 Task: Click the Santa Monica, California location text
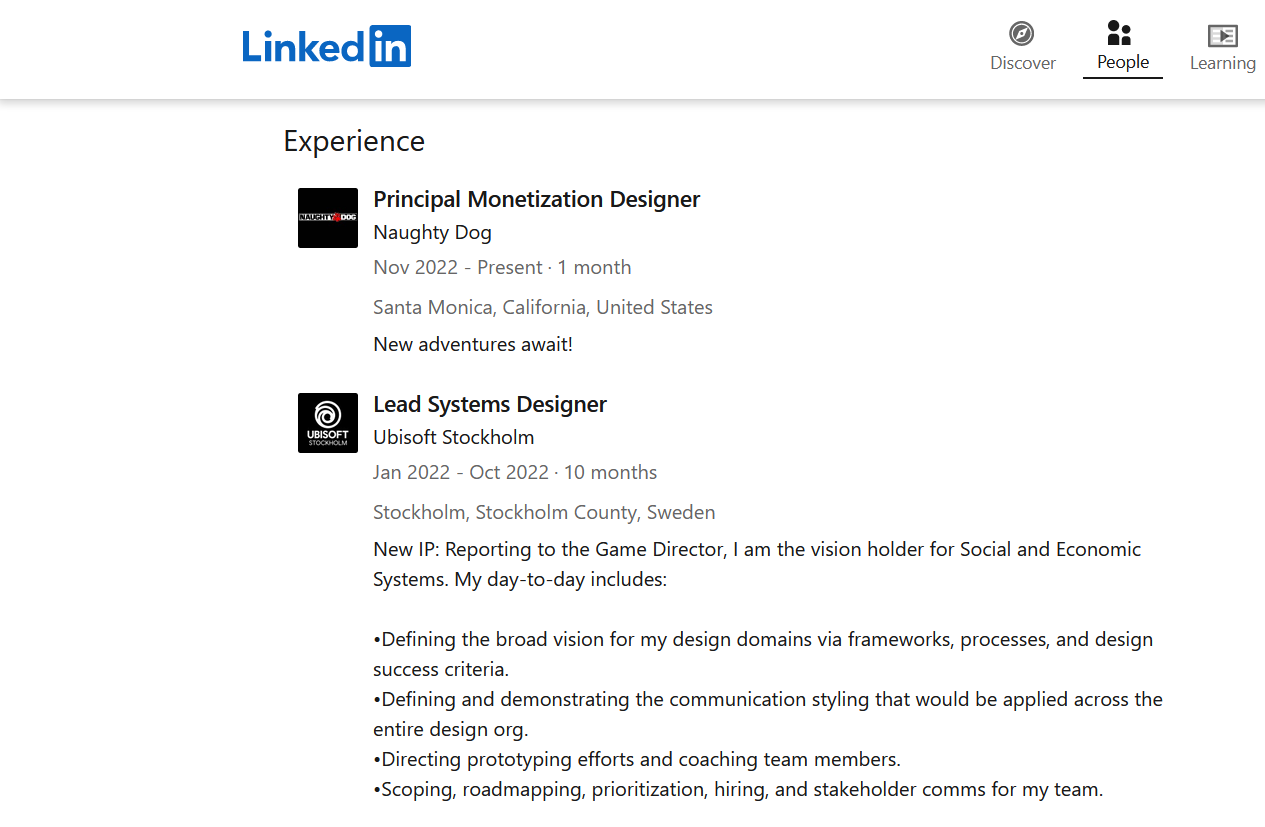542,307
